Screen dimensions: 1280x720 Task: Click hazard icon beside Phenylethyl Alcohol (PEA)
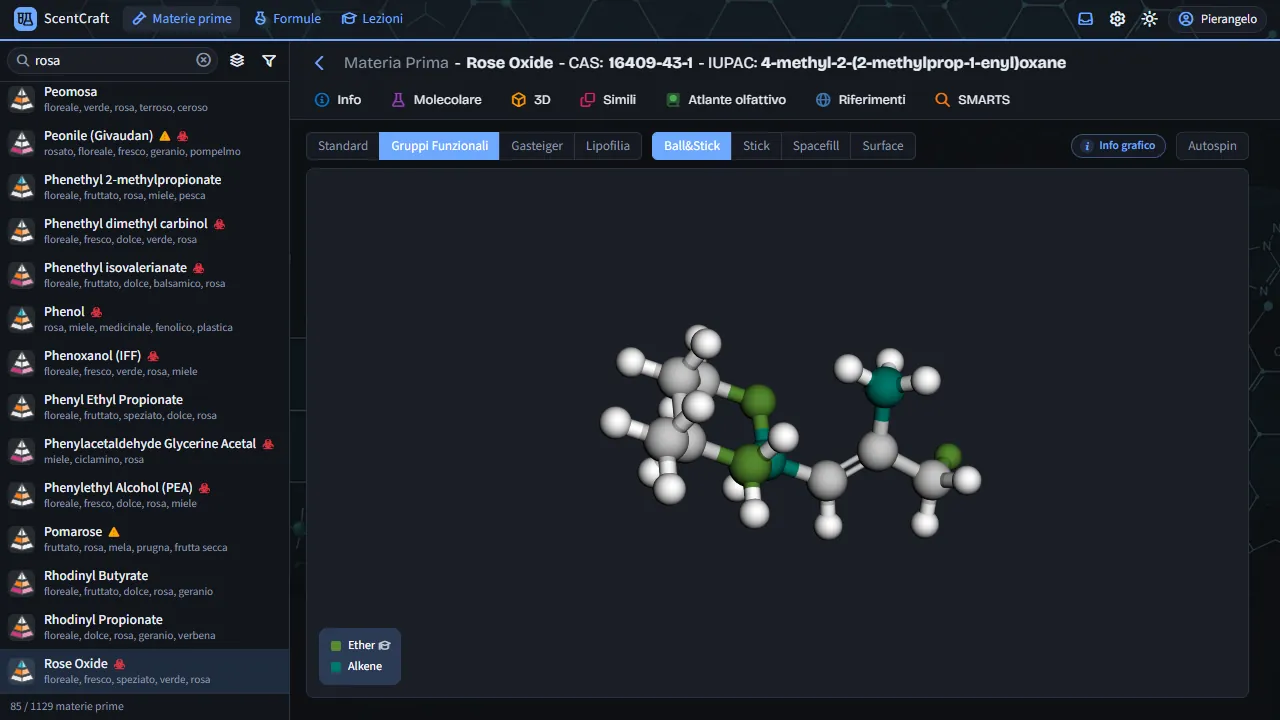tap(205, 488)
